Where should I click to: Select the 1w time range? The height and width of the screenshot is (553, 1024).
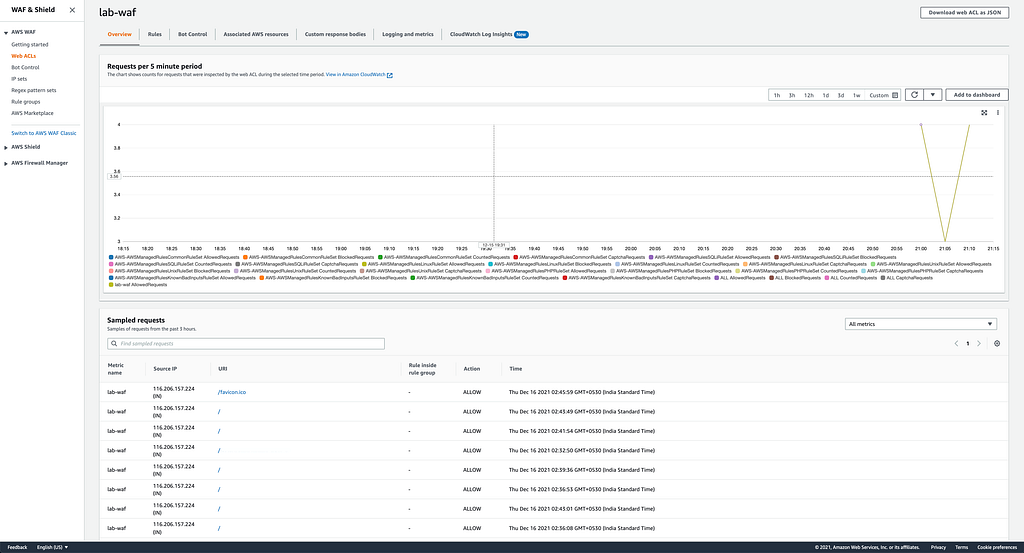[856, 95]
